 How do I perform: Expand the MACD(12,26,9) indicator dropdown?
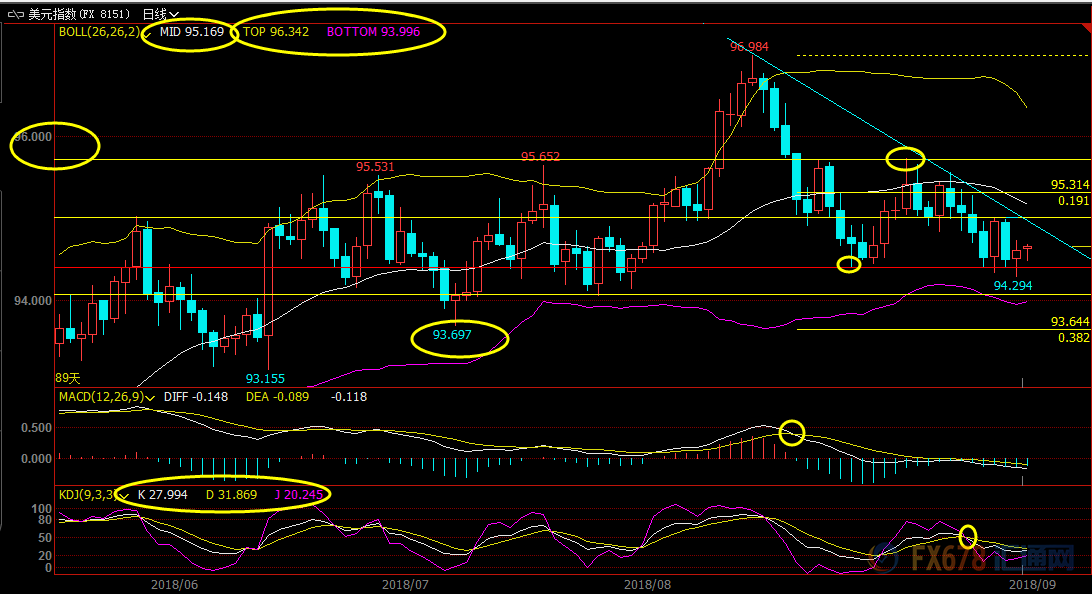(149, 397)
